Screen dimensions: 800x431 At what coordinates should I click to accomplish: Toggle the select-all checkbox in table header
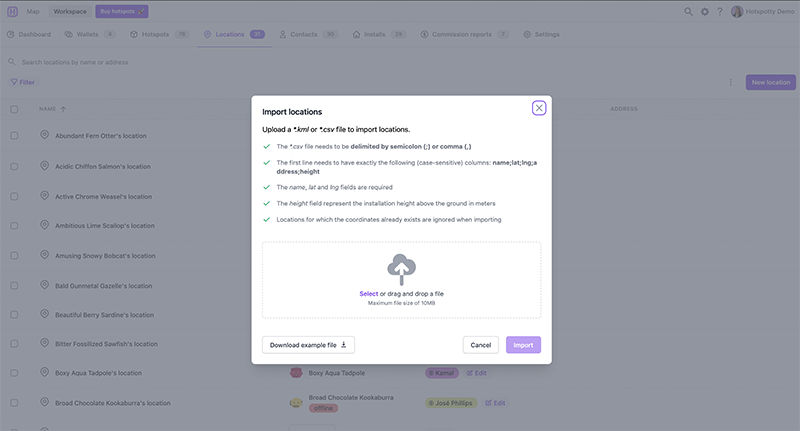14,108
